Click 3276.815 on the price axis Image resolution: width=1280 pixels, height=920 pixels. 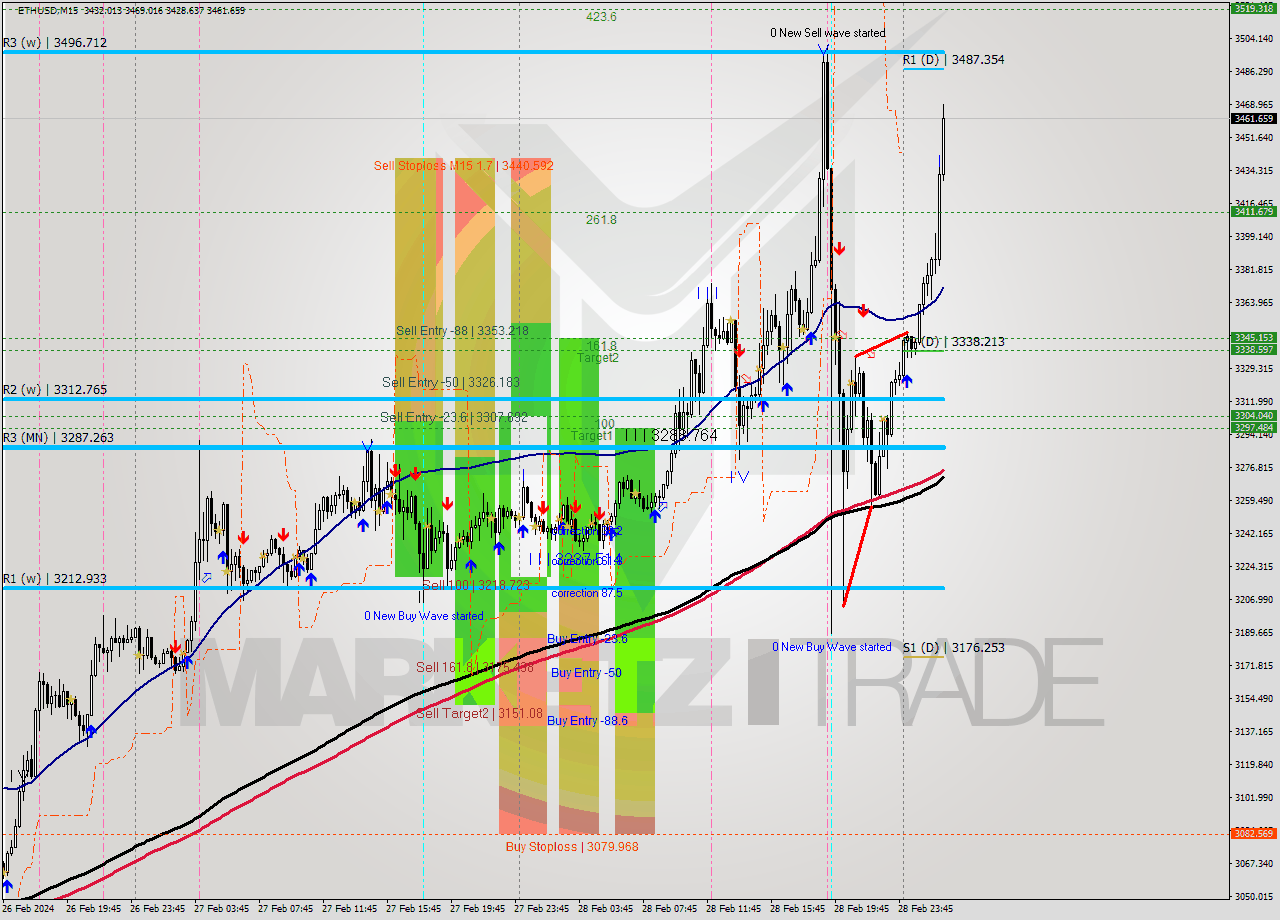click(x=1253, y=467)
